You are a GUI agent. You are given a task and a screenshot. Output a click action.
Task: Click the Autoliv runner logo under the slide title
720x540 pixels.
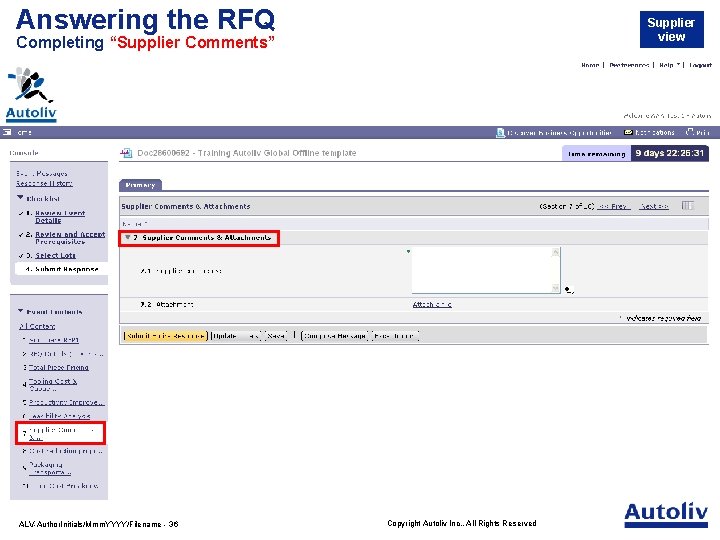coord(31,95)
